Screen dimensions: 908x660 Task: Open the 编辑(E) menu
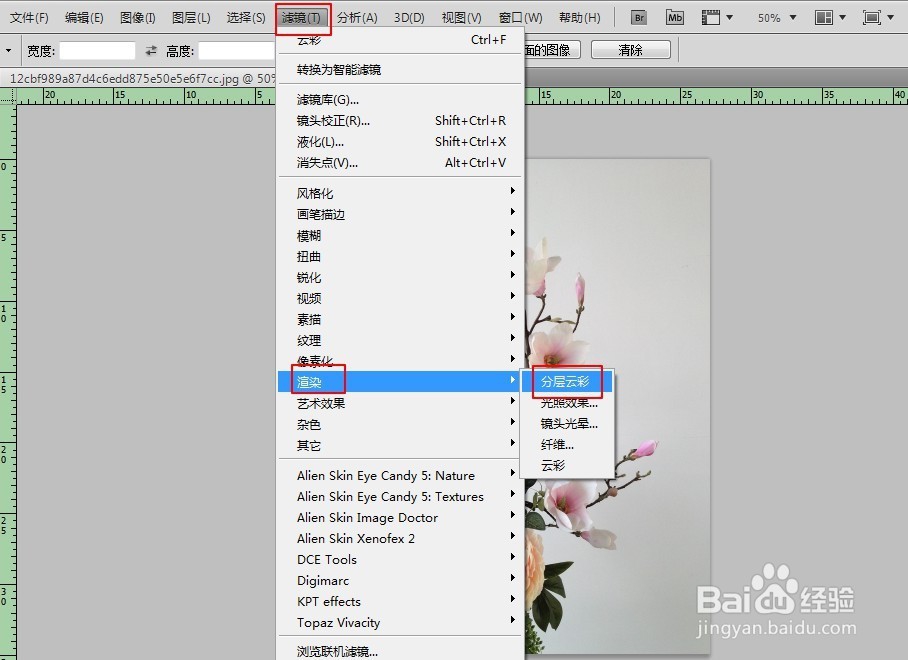click(x=84, y=18)
